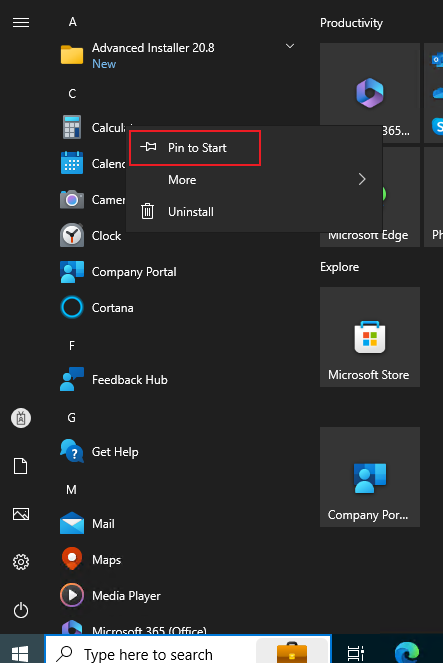Open the Mail app icon
The width and height of the screenshot is (443, 663).
(x=72, y=523)
